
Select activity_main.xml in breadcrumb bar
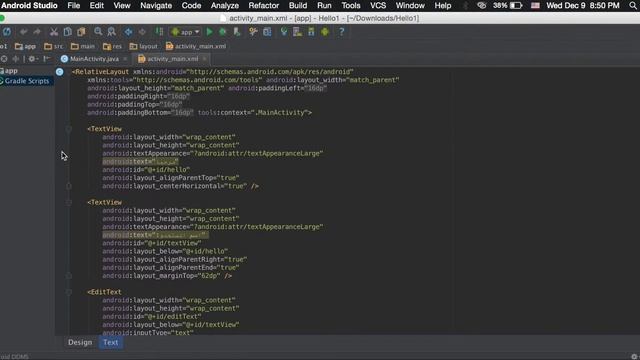tap(196, 47)
